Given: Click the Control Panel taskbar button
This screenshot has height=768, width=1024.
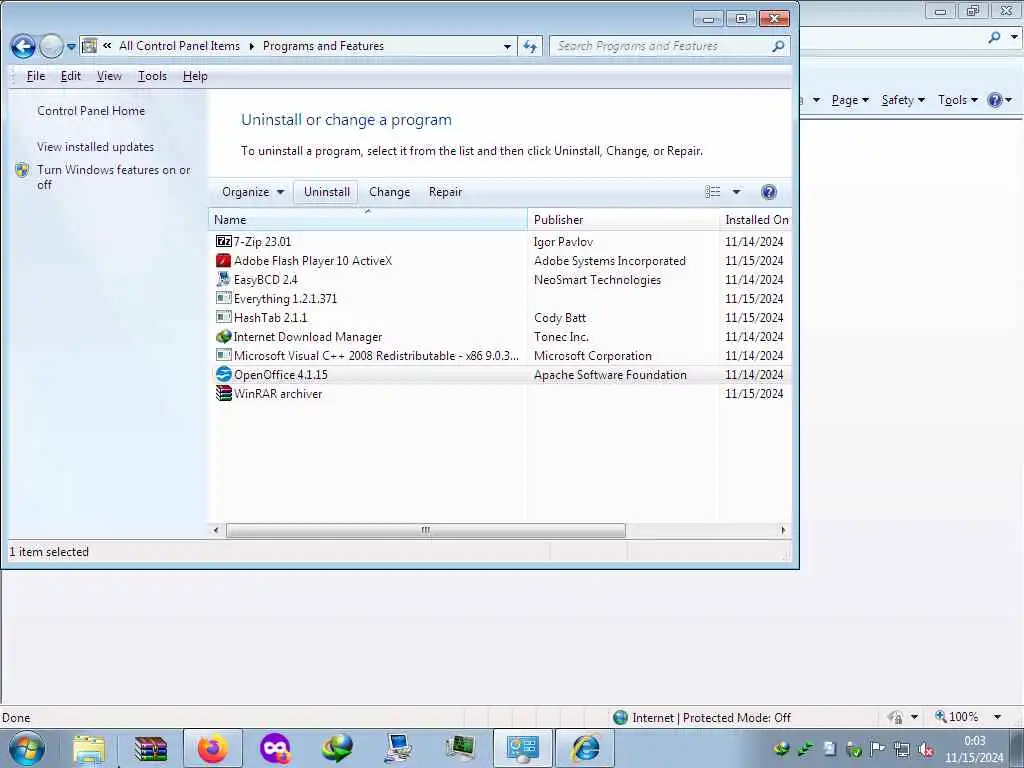Looking at the screenshot, I should pyautogui.click(x=522, y=748).
